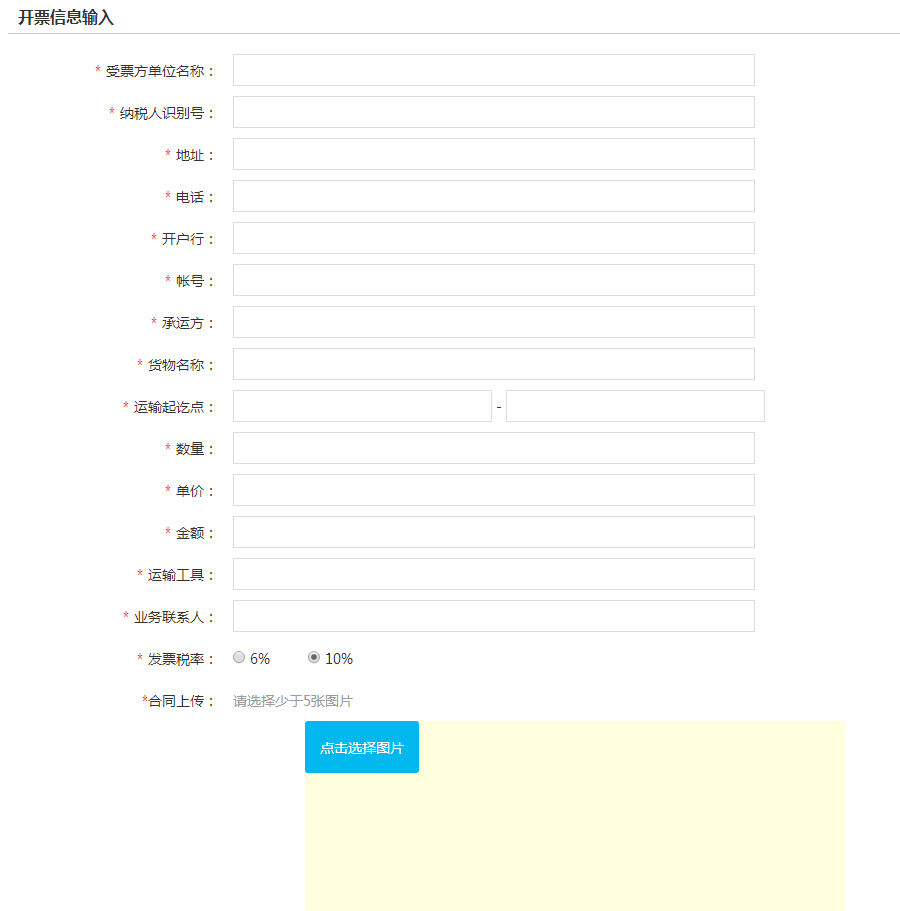Viewport: 900px width, 911px height.
Task: Click the 承运方 input field
Action: coord(494,322)
